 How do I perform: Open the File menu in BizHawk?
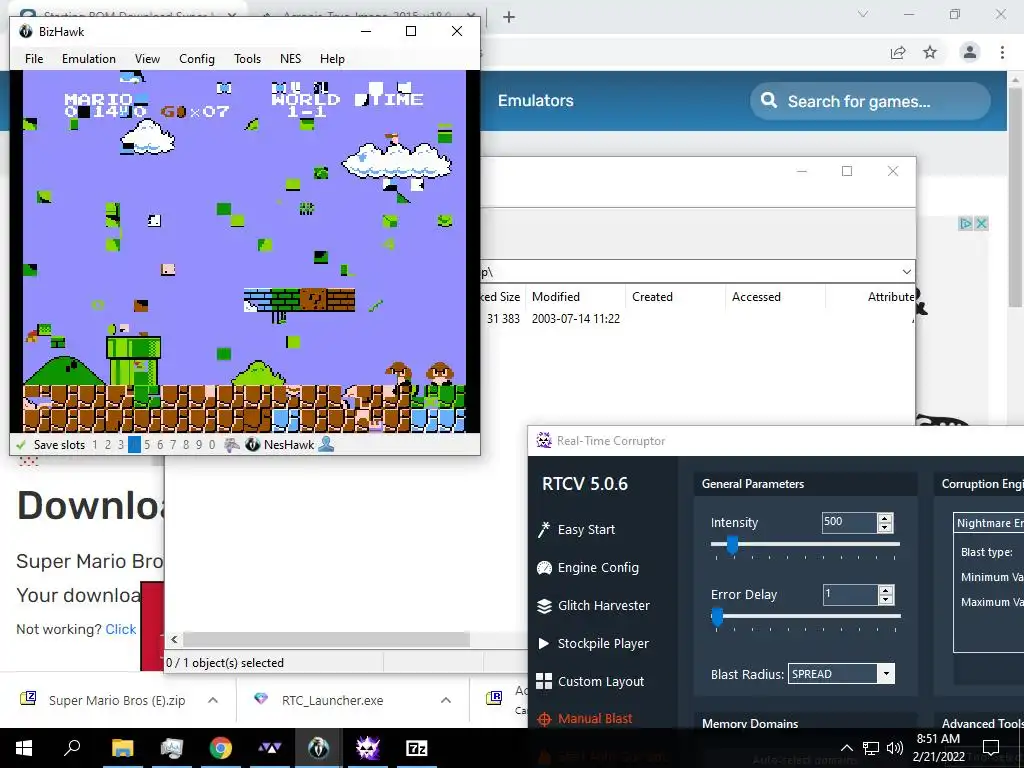[34, 59]
